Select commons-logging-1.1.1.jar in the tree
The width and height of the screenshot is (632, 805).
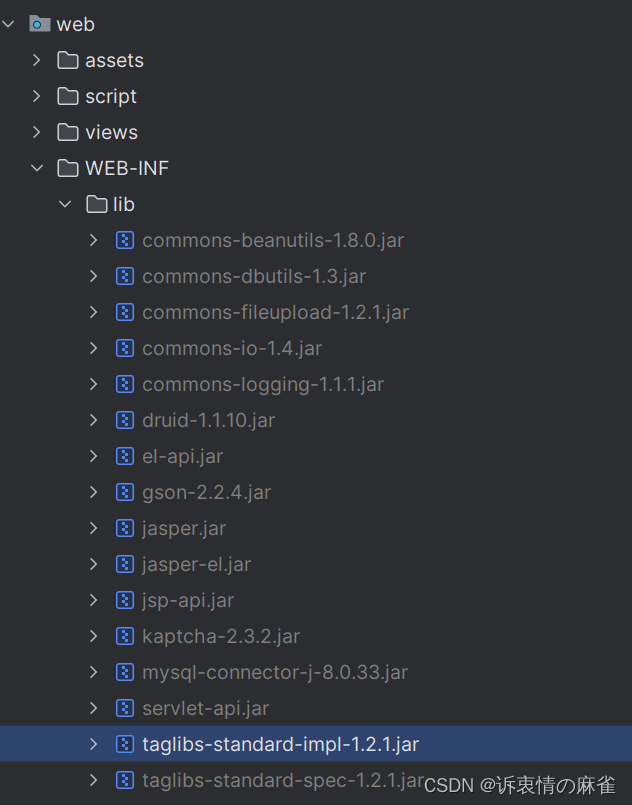pyautogui.click(x=263, y=384)
